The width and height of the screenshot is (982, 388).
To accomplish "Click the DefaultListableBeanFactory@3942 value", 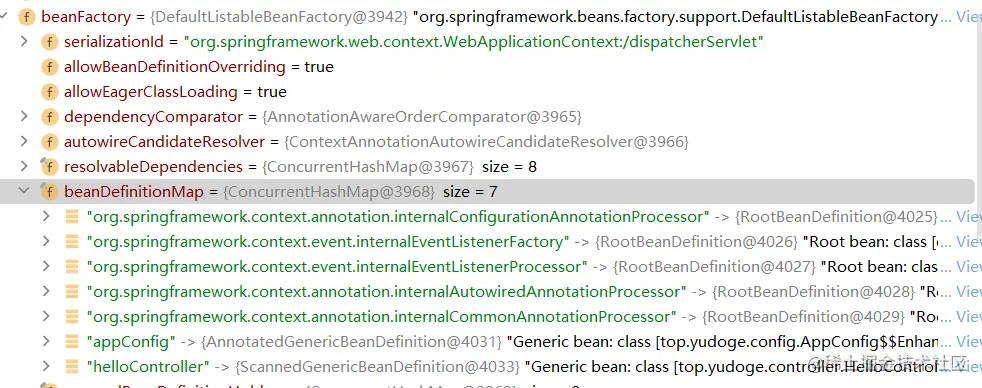I will [279, 17].
